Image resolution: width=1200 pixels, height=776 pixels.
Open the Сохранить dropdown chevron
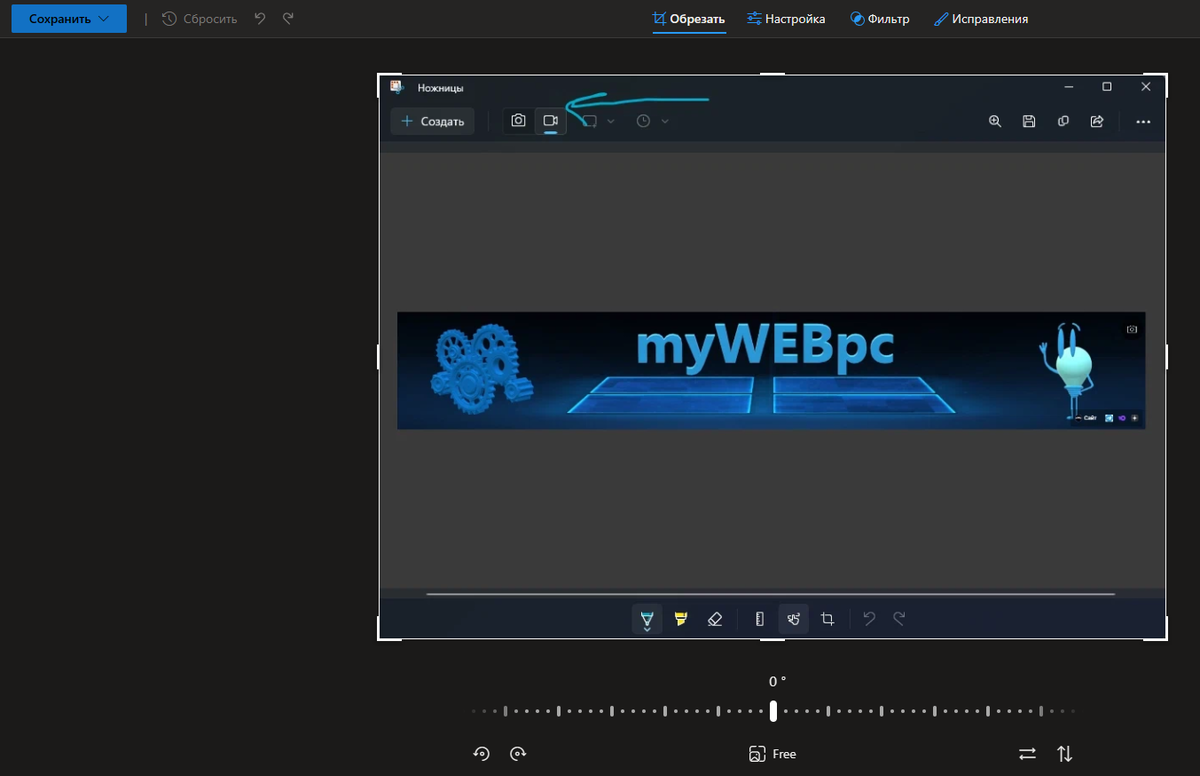click(x=104, y=19)
